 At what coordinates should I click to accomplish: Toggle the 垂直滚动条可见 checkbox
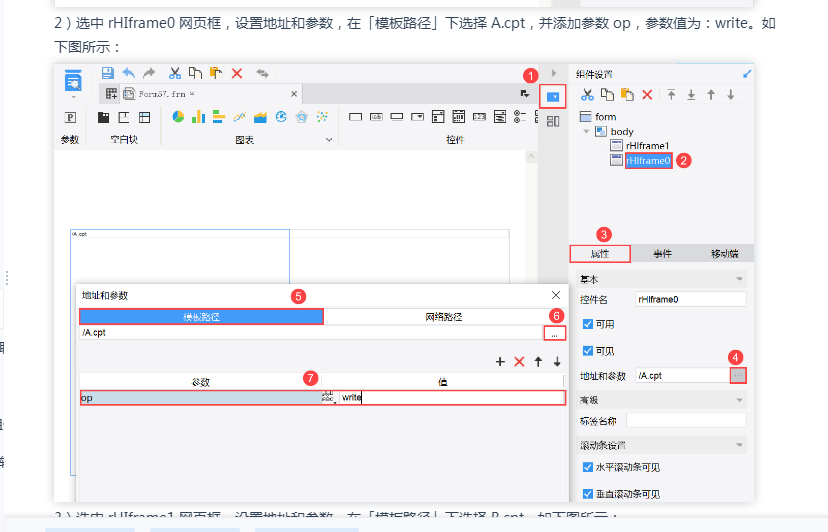588,493
